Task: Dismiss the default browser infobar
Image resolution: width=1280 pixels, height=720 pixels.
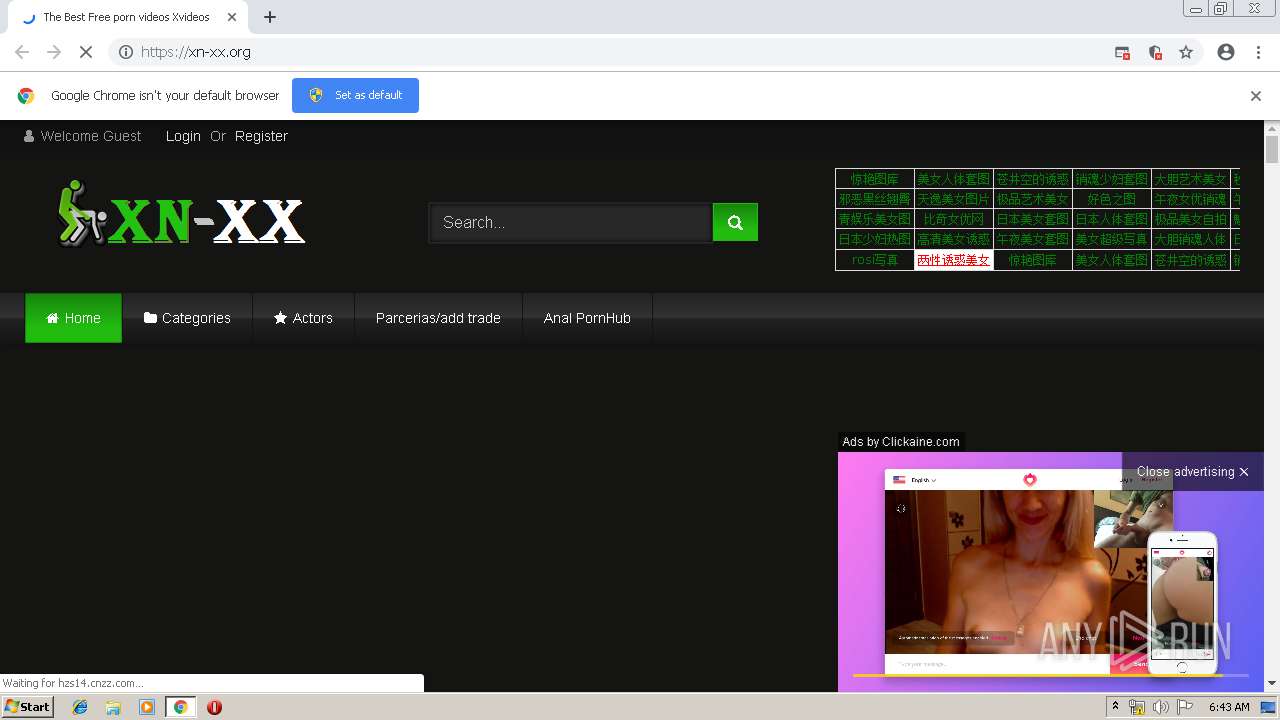Action: pos(1255,96)
